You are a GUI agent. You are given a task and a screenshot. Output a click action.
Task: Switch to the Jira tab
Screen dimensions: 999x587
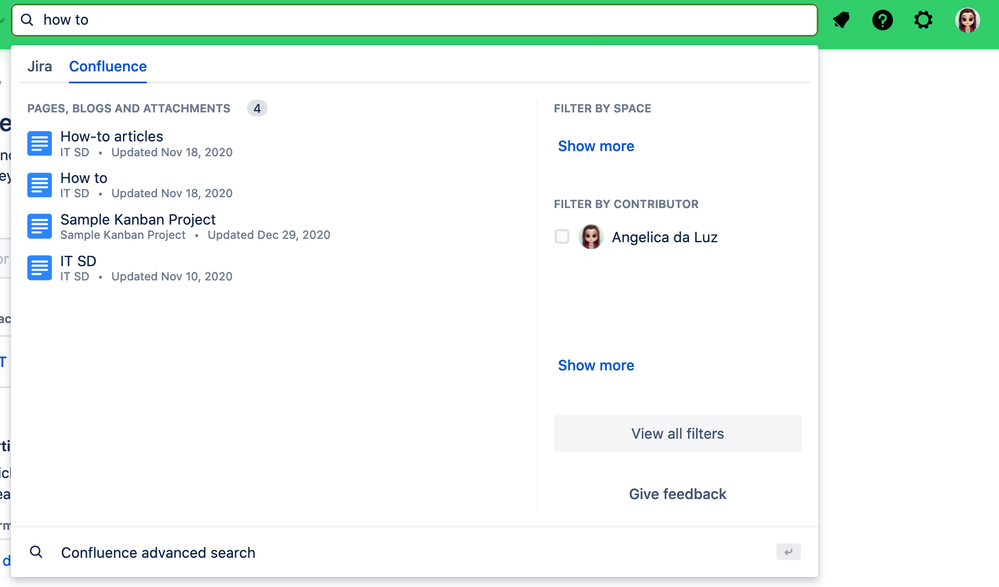40,66
